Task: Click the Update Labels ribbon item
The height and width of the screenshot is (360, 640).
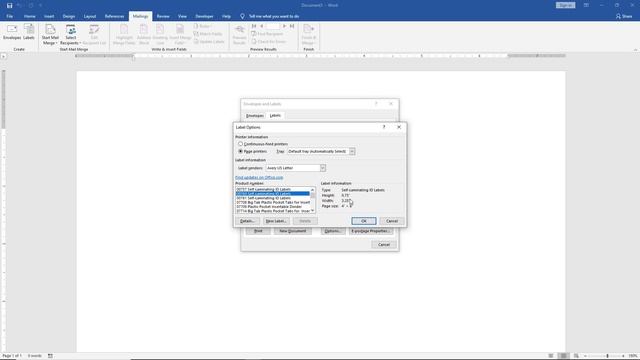Action: (209, 42)
